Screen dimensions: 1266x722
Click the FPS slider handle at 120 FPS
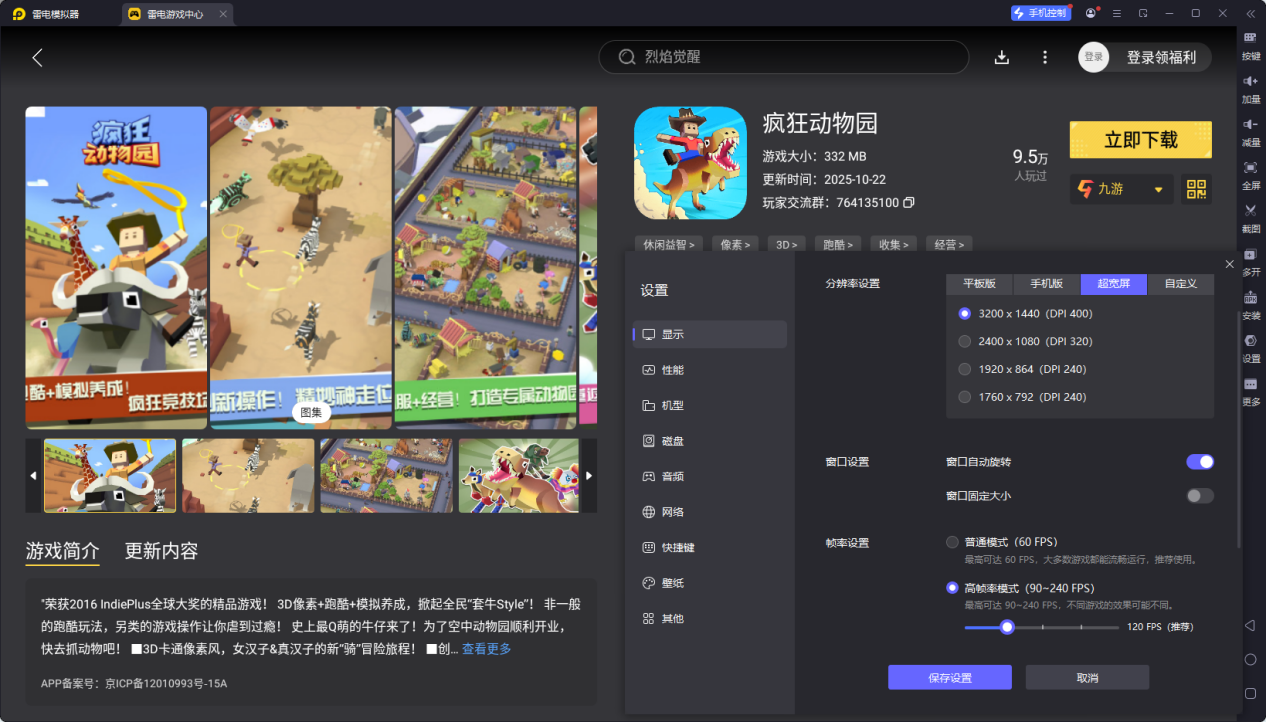pos(1007,627)
